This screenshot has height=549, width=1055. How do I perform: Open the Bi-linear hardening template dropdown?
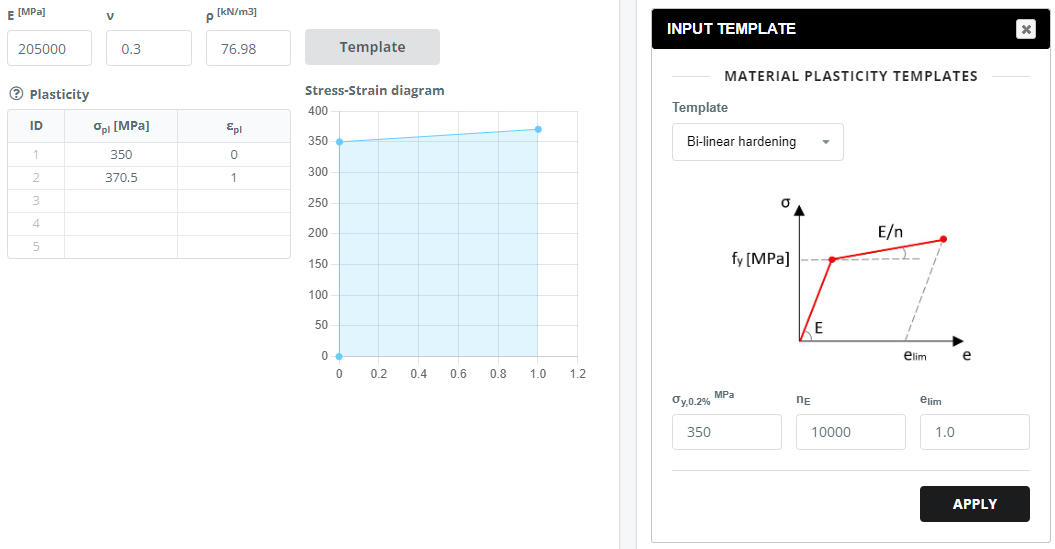point(758,142)
